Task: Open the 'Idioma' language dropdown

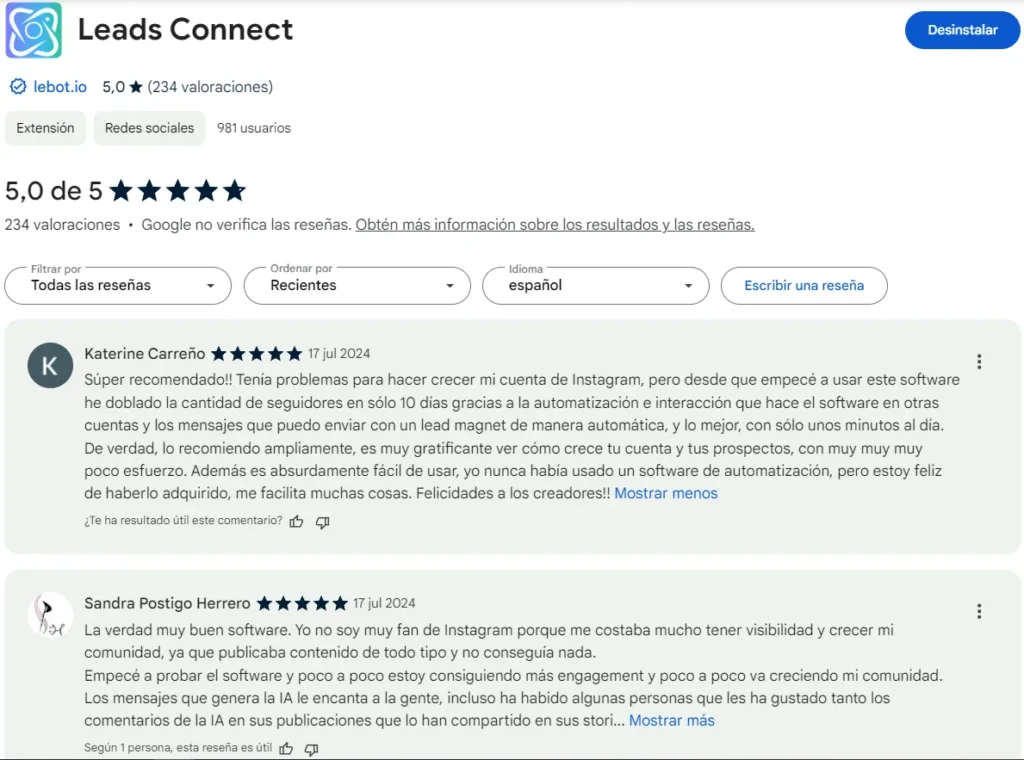Action: (x=595, y=285)
